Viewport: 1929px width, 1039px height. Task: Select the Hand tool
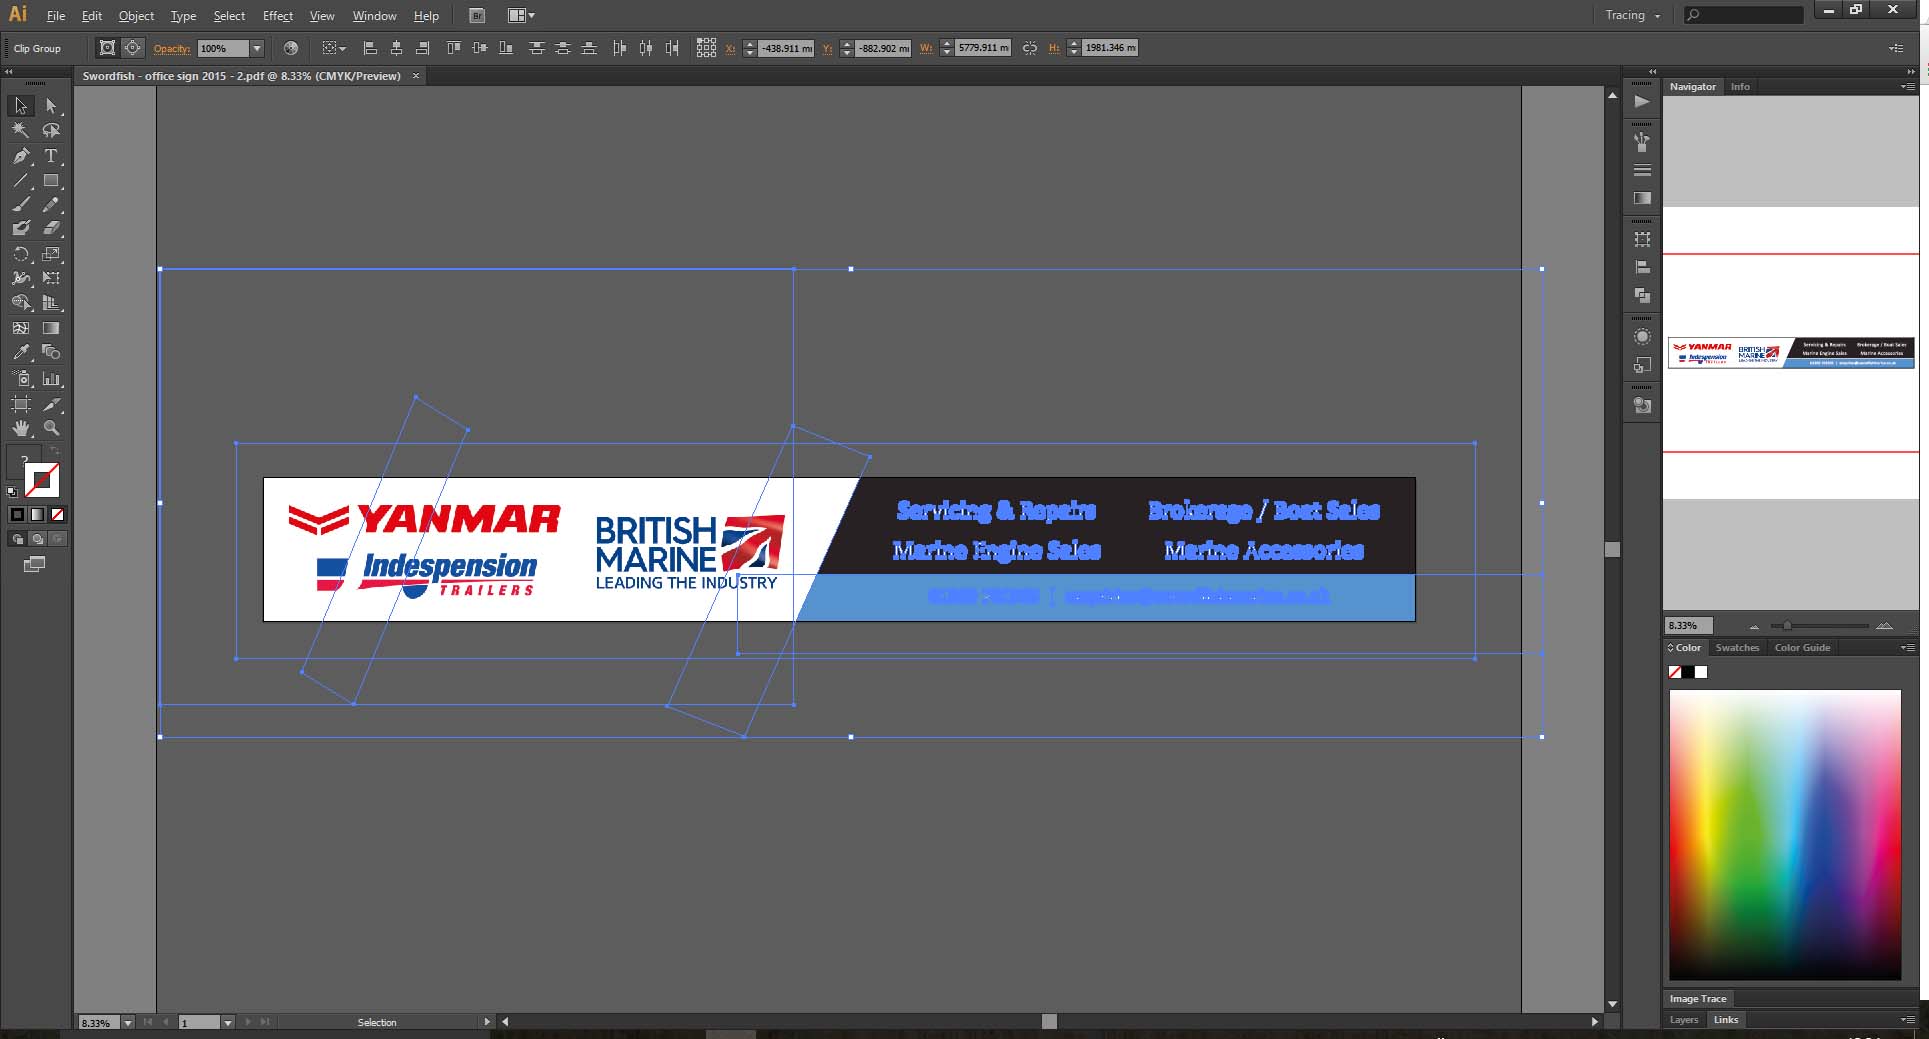coord(20,428)
